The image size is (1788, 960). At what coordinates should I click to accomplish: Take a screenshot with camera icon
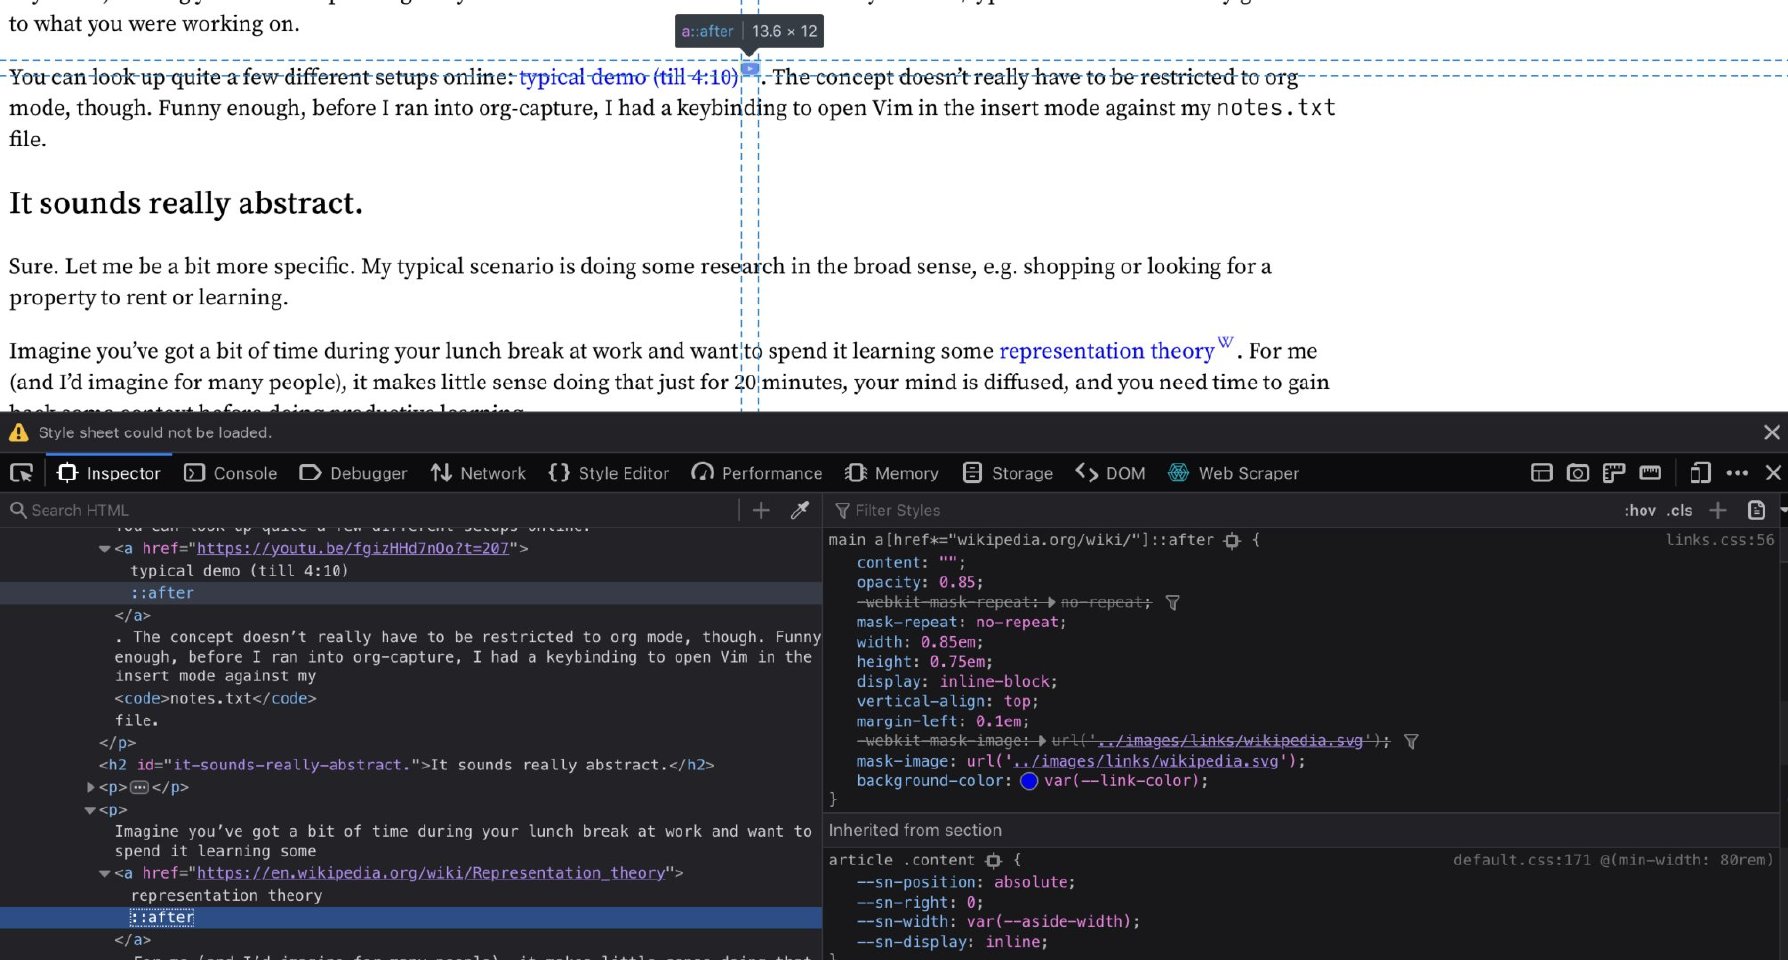pos(1577,473)
